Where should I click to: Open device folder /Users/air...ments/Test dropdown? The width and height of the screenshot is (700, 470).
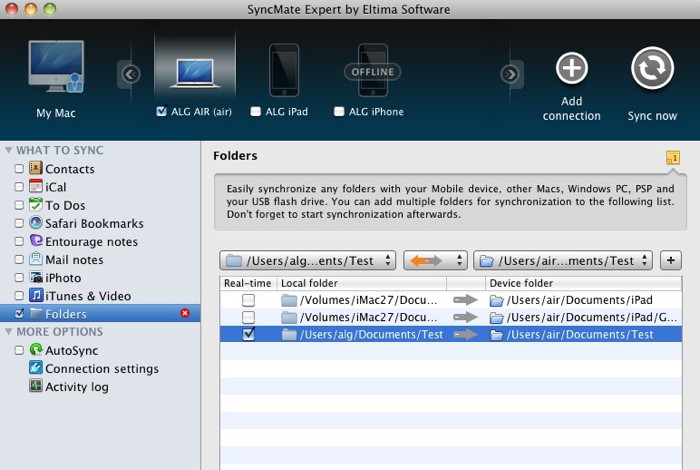tap(563, 261)
